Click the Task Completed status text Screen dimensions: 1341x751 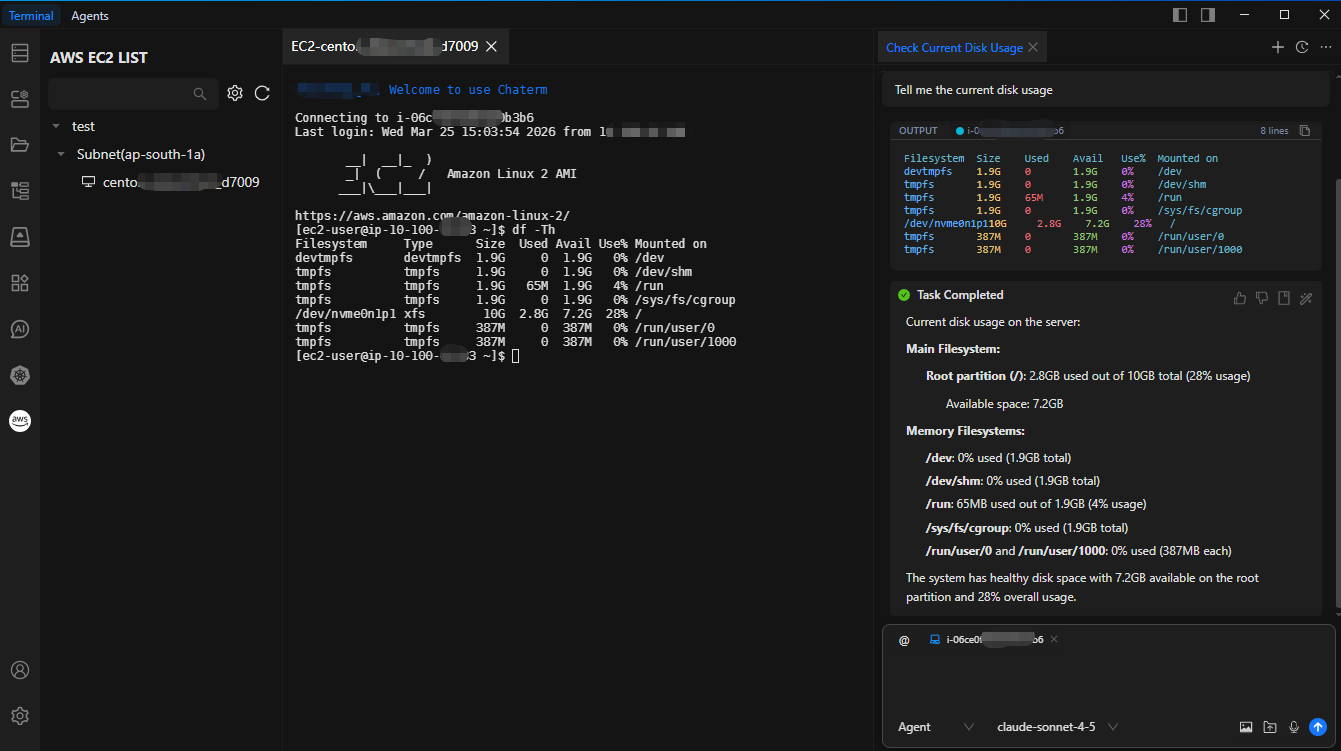pos(960,295)
